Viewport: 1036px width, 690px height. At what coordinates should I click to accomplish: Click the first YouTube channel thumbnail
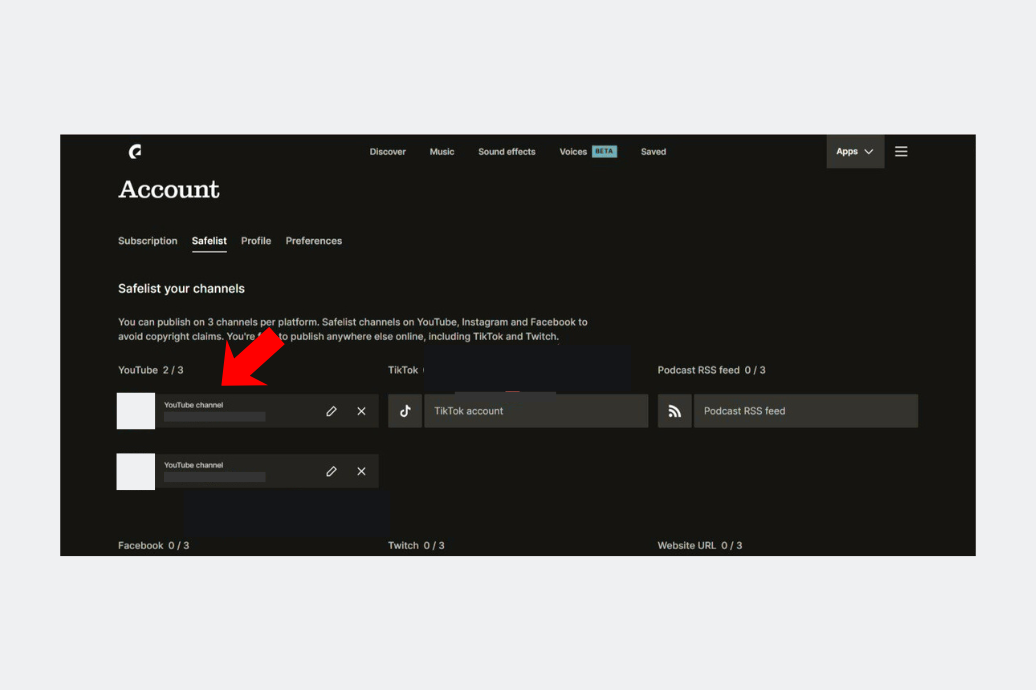click(136, 411)
